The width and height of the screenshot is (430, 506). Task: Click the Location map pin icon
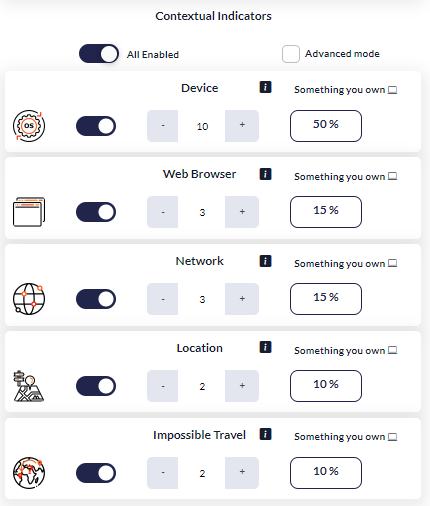[29, 386]
